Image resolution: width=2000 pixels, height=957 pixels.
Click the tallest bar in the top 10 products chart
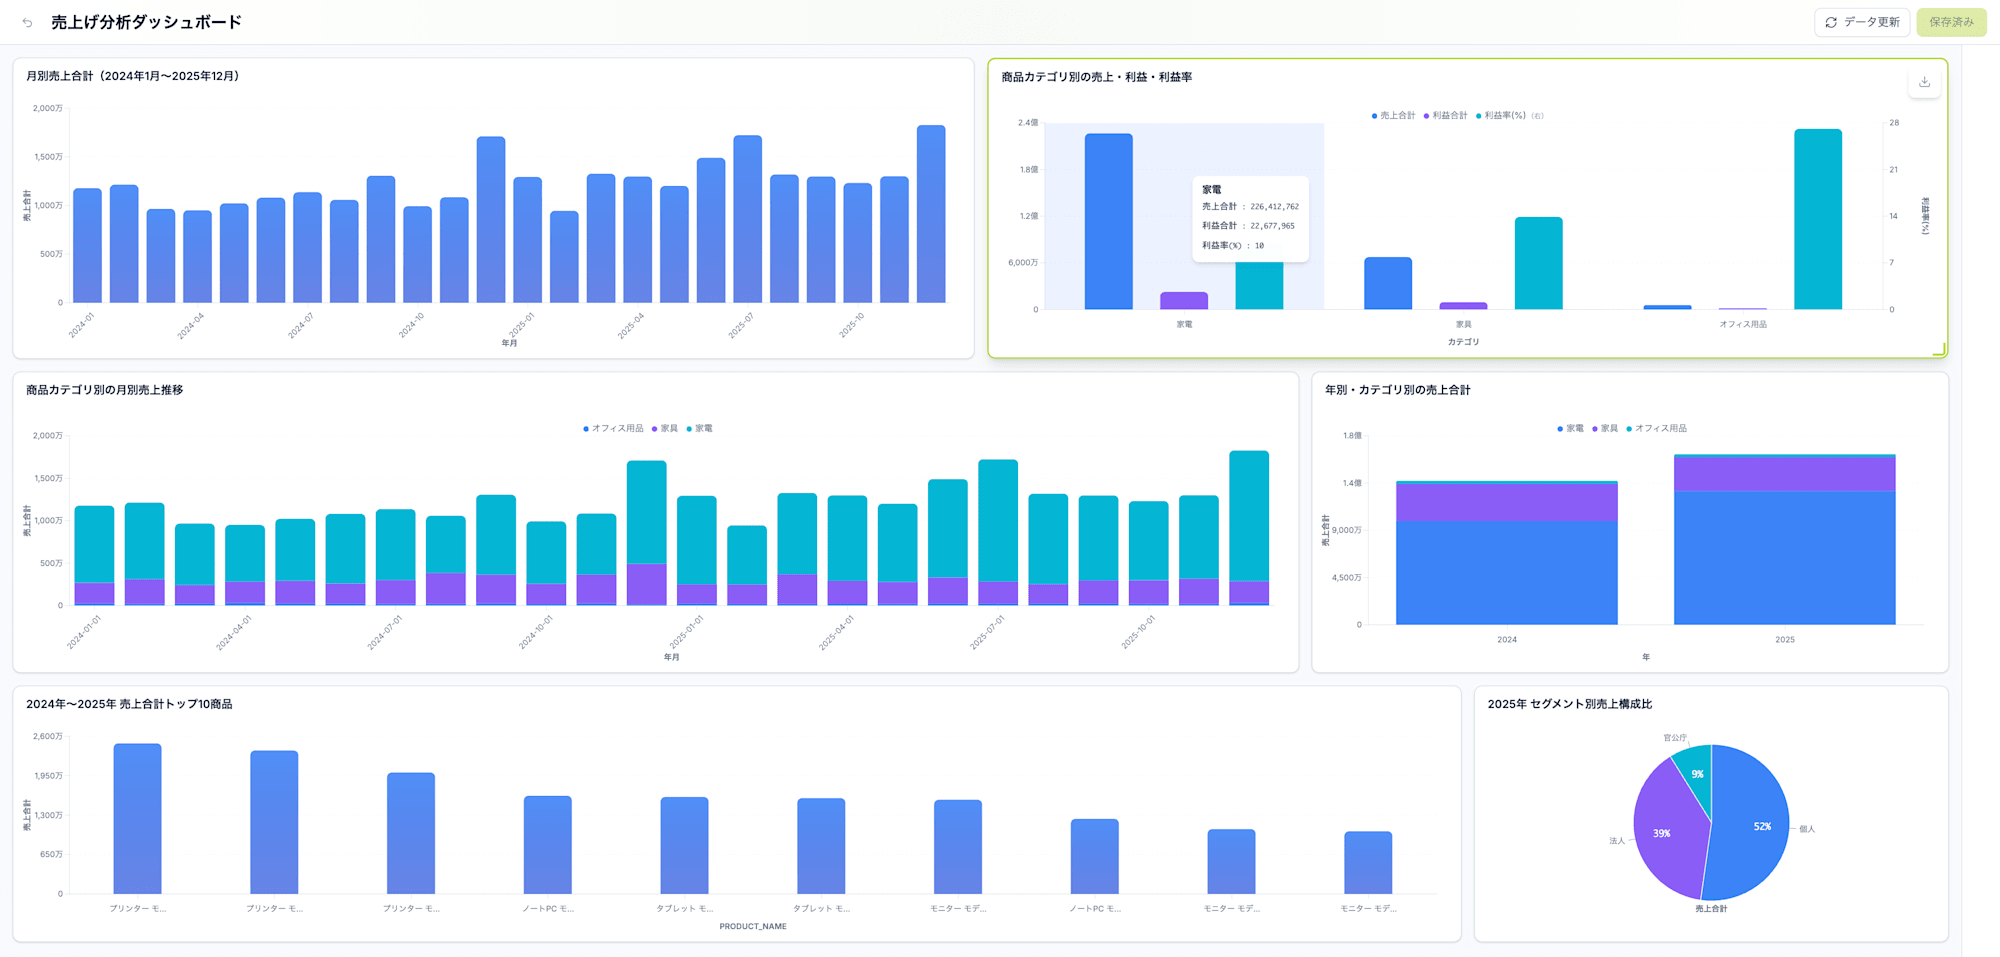coord(137,819)
